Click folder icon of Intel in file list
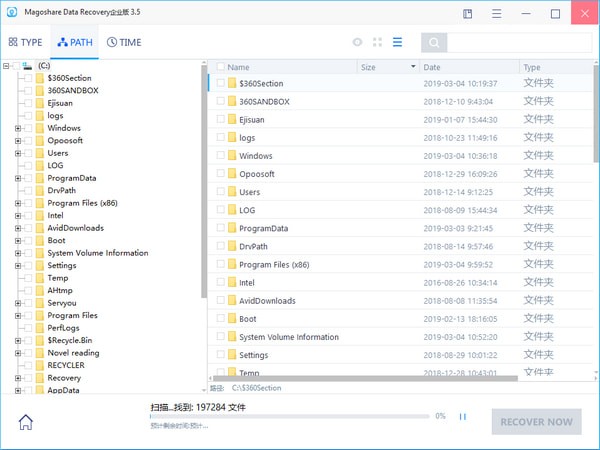600x450 pixels. [232, 282]
